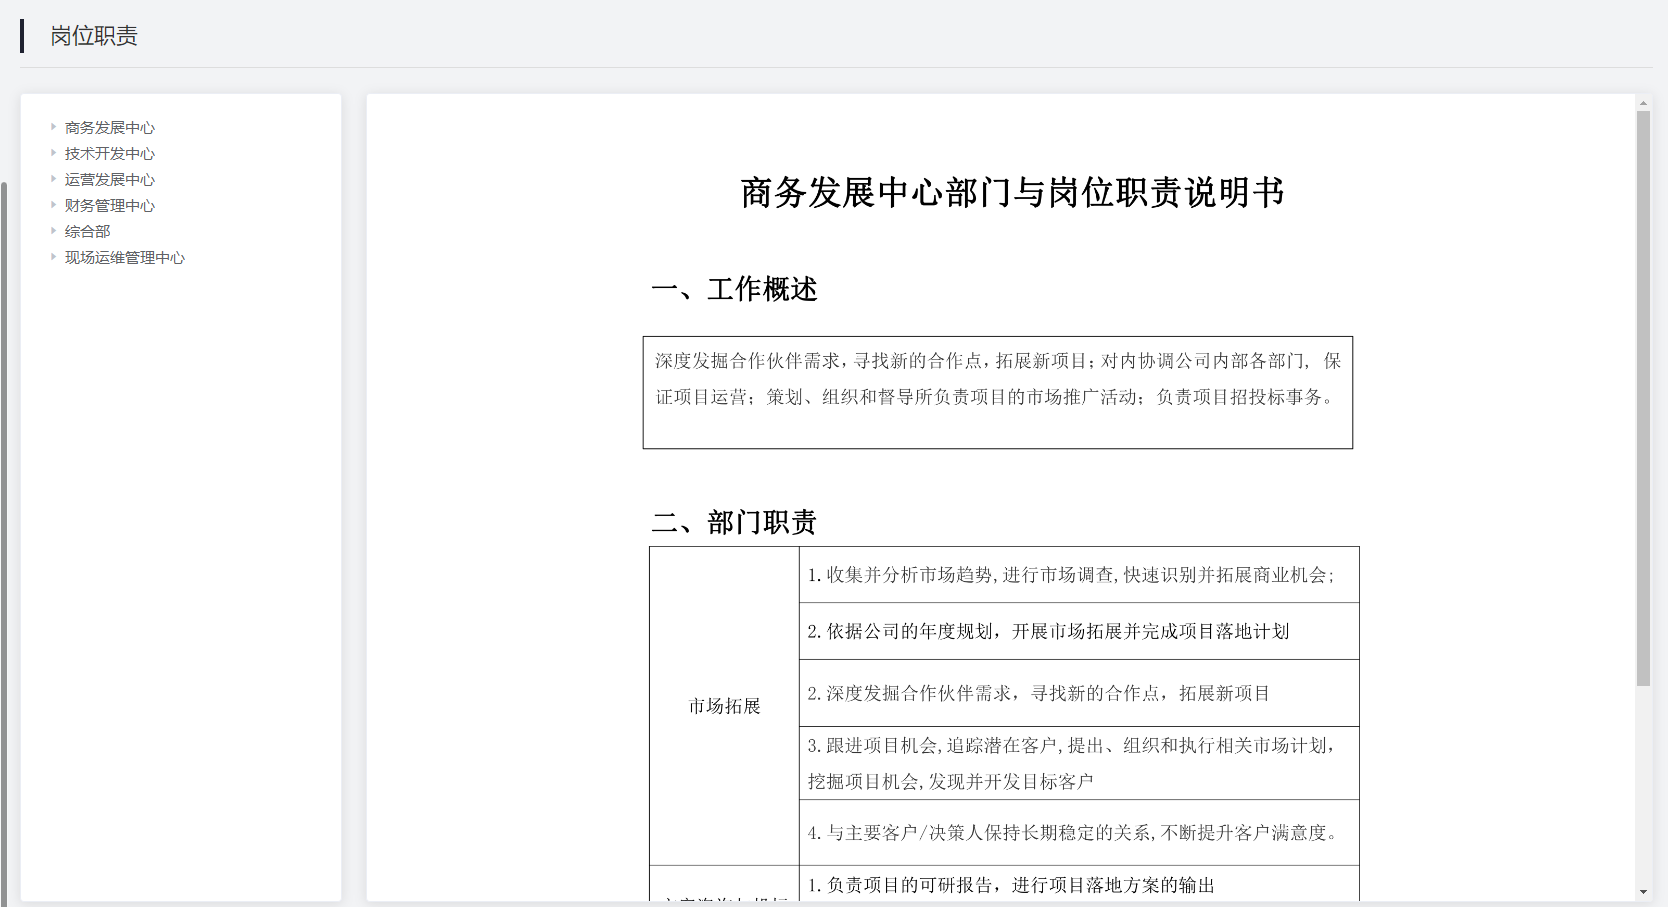Click the document vertical scrollbar thumb
This screenshot has height=907, width=1668.
point(1643,400)
